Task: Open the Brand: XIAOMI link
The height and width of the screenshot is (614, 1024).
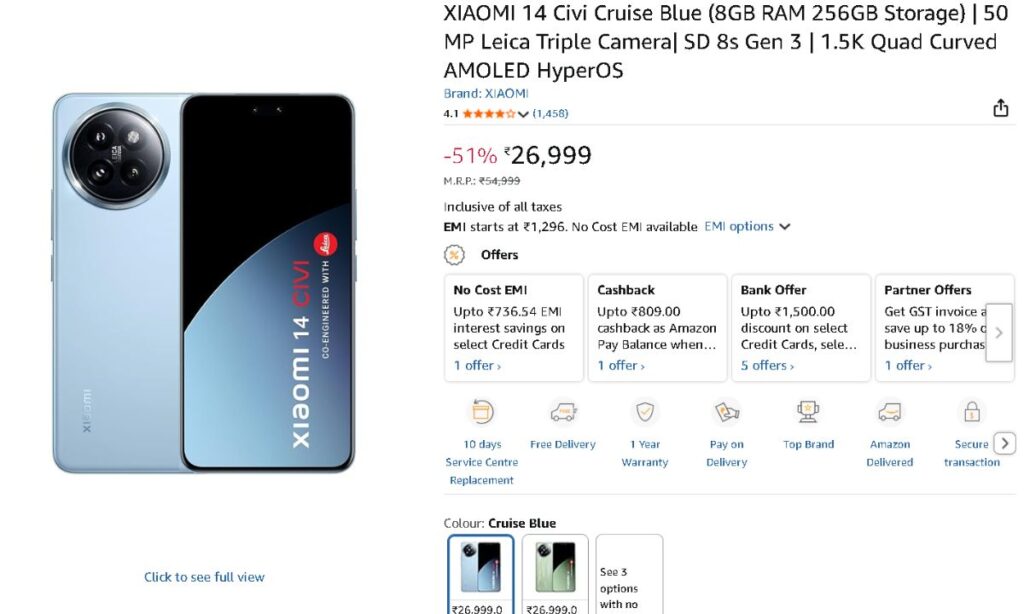Action: 486,93
